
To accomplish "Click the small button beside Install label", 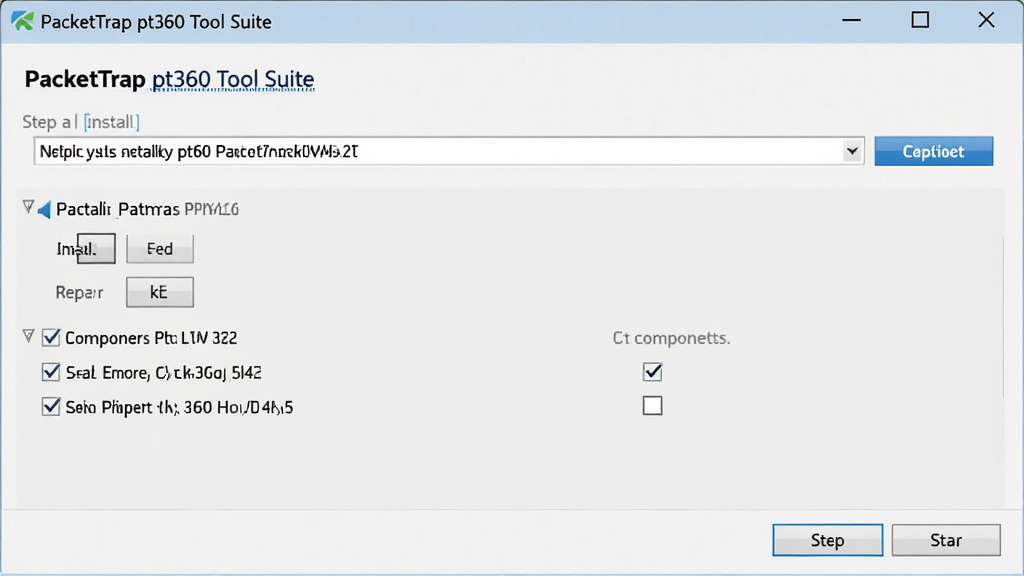I will (x=96, y=249).
